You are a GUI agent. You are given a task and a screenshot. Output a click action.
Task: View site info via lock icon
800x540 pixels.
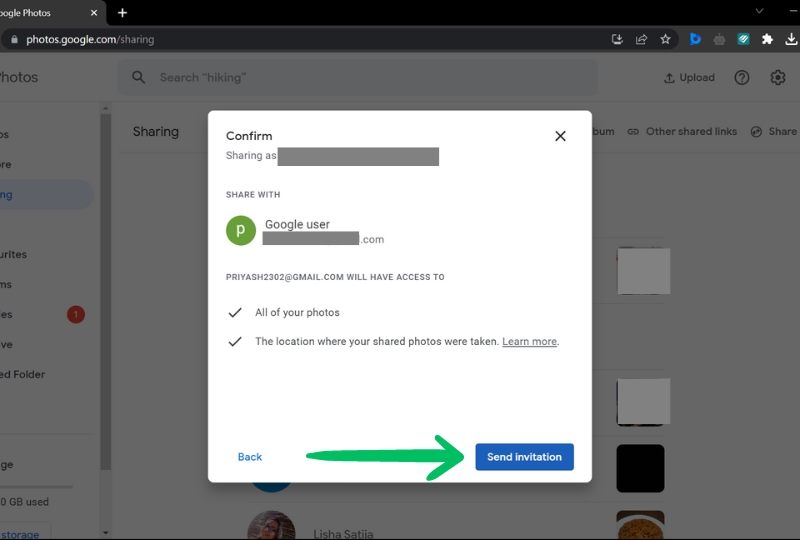(14, 39)
